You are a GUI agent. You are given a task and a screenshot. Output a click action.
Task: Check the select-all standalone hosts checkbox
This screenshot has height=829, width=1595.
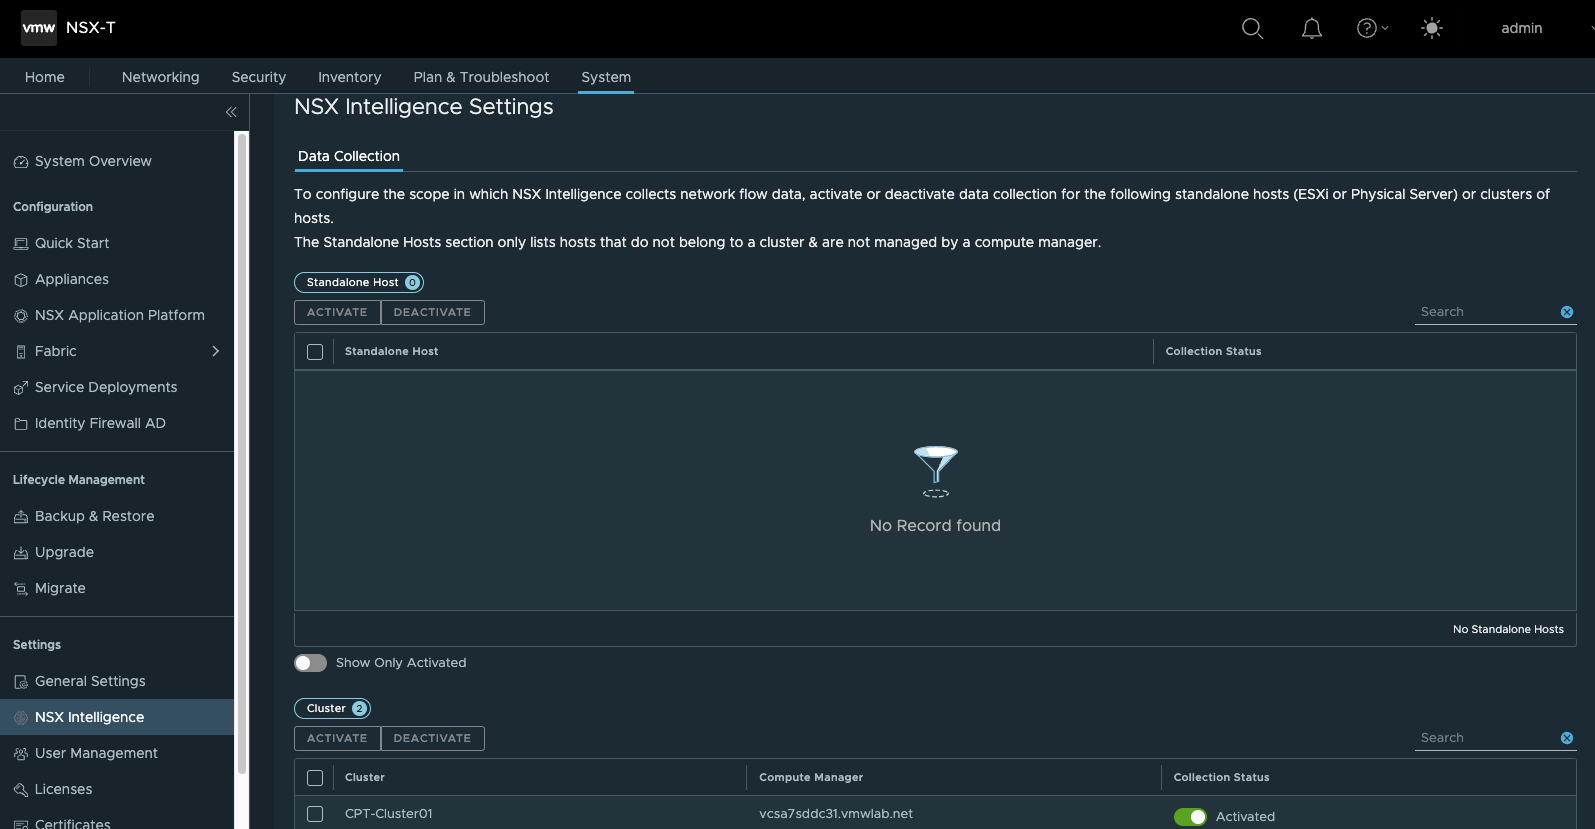315,352
